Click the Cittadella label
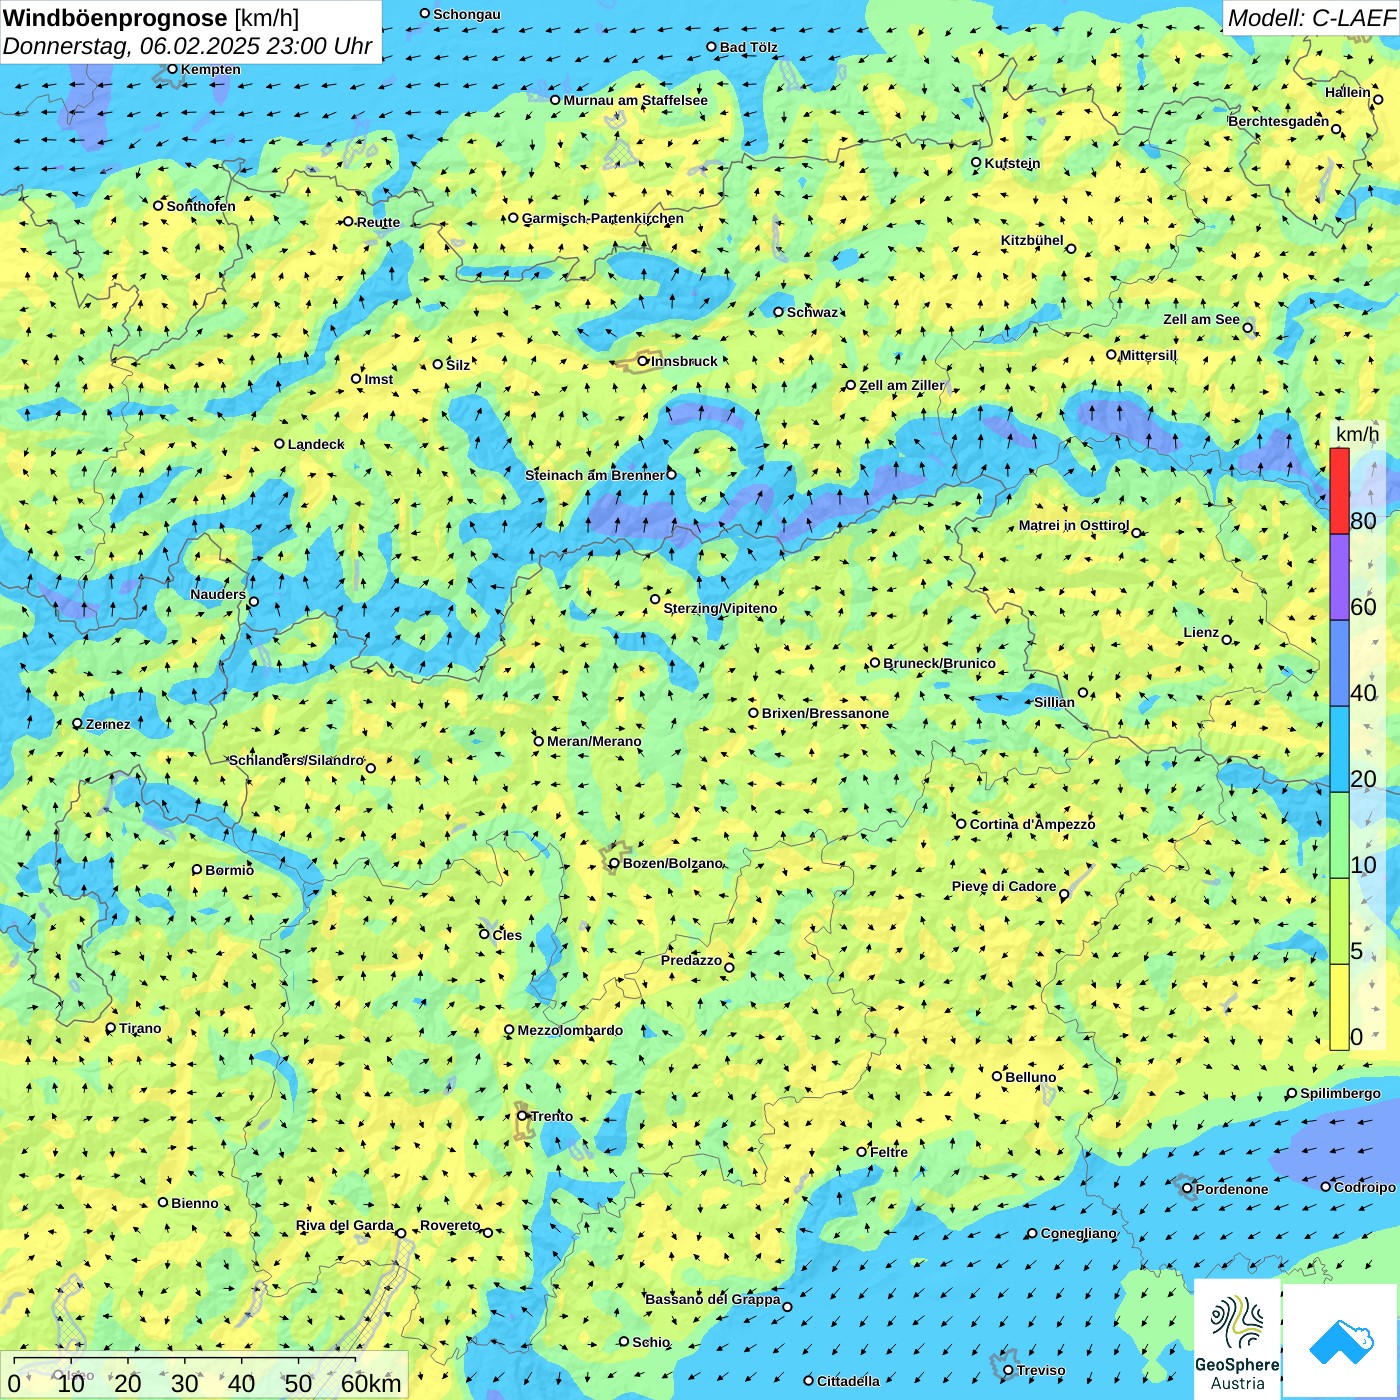Image resolution: width=1400 pixels, height=1400 pixels. (x=848, y=1381)
